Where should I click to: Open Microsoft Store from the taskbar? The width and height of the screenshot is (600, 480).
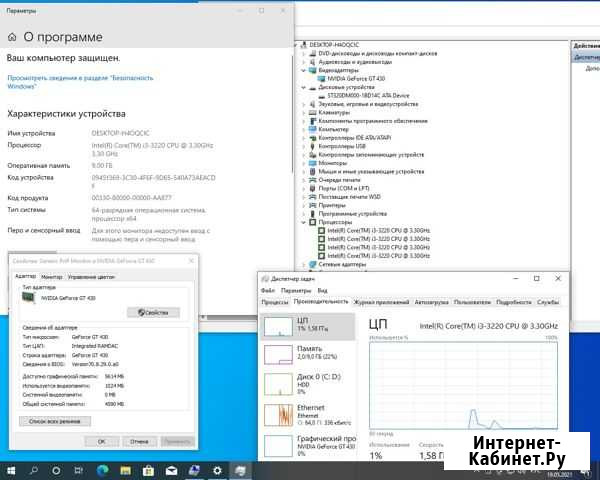coord(148,471)
